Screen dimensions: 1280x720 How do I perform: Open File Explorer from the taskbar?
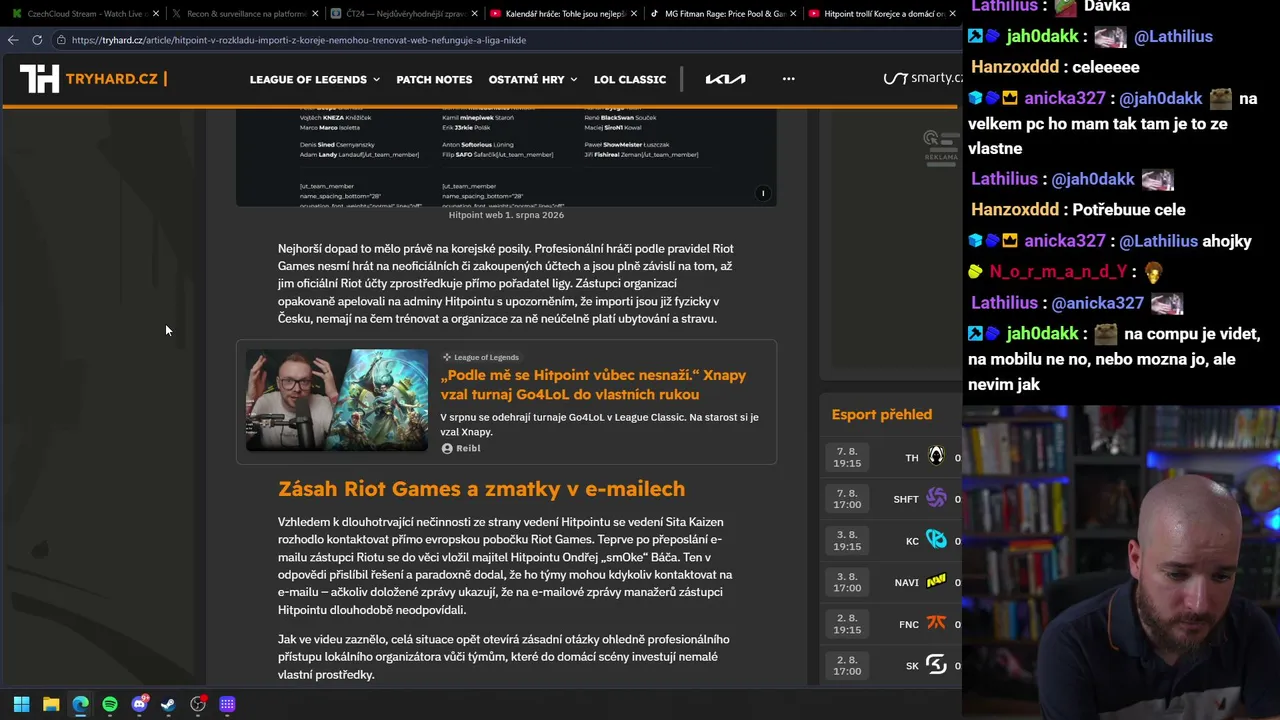pyautogui.click(x=51, y=704)
